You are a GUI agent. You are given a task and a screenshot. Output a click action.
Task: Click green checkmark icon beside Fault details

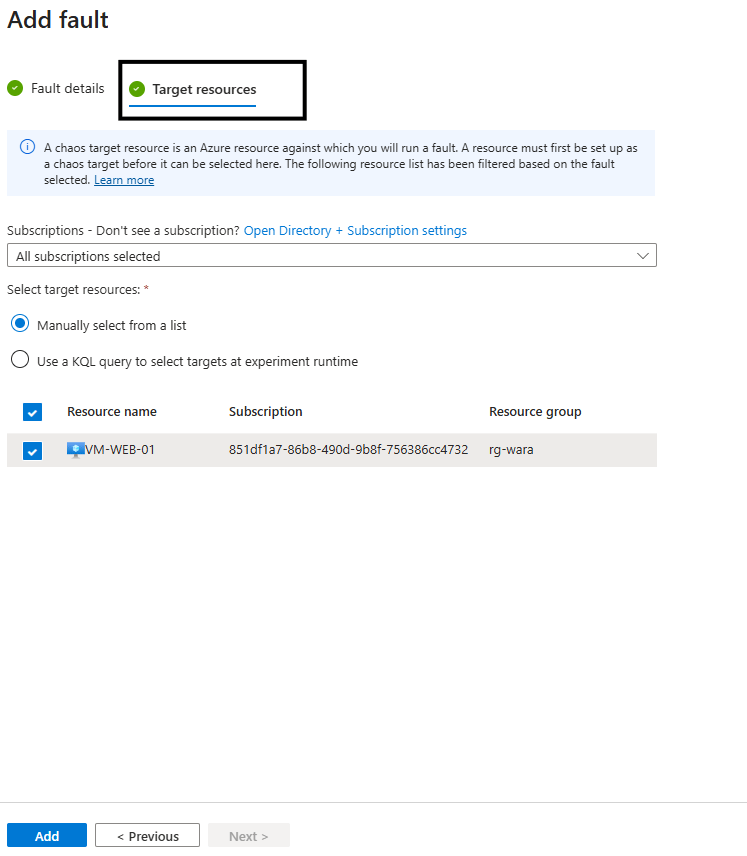pos(15,88)
